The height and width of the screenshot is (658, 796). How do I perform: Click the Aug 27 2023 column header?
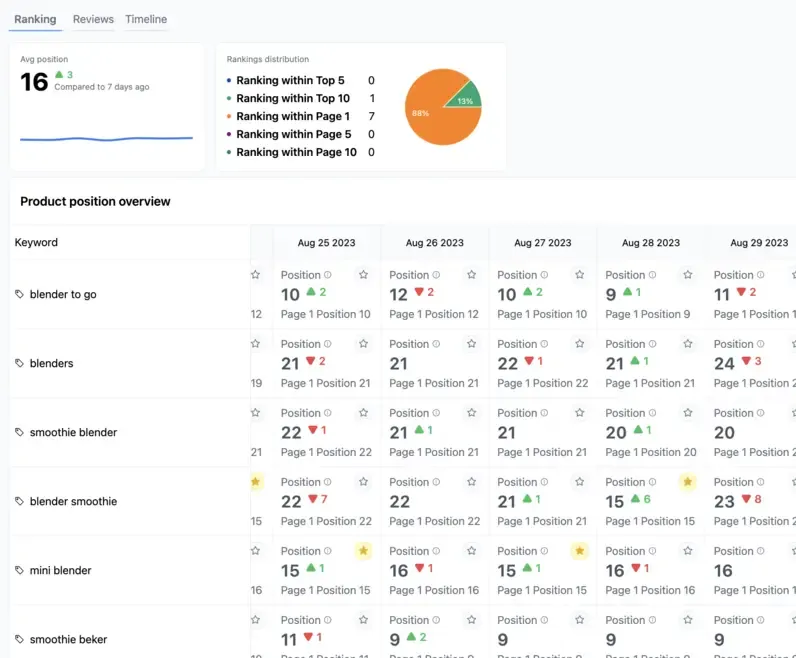543,243
